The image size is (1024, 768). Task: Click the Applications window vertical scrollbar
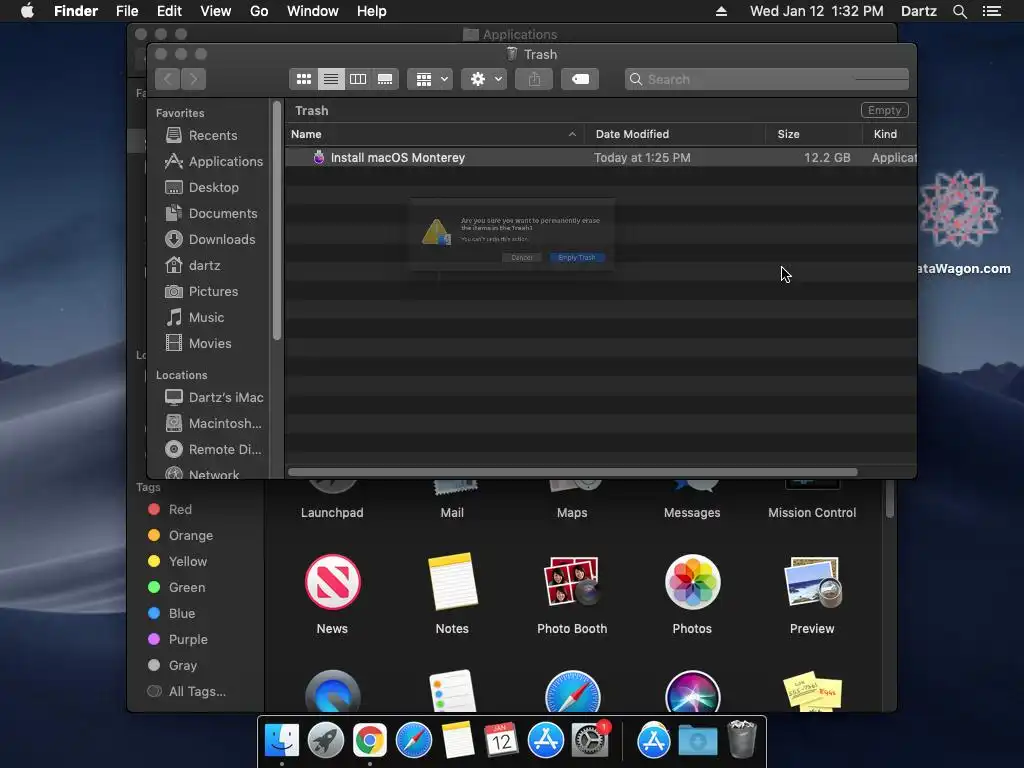pos(889,498)
